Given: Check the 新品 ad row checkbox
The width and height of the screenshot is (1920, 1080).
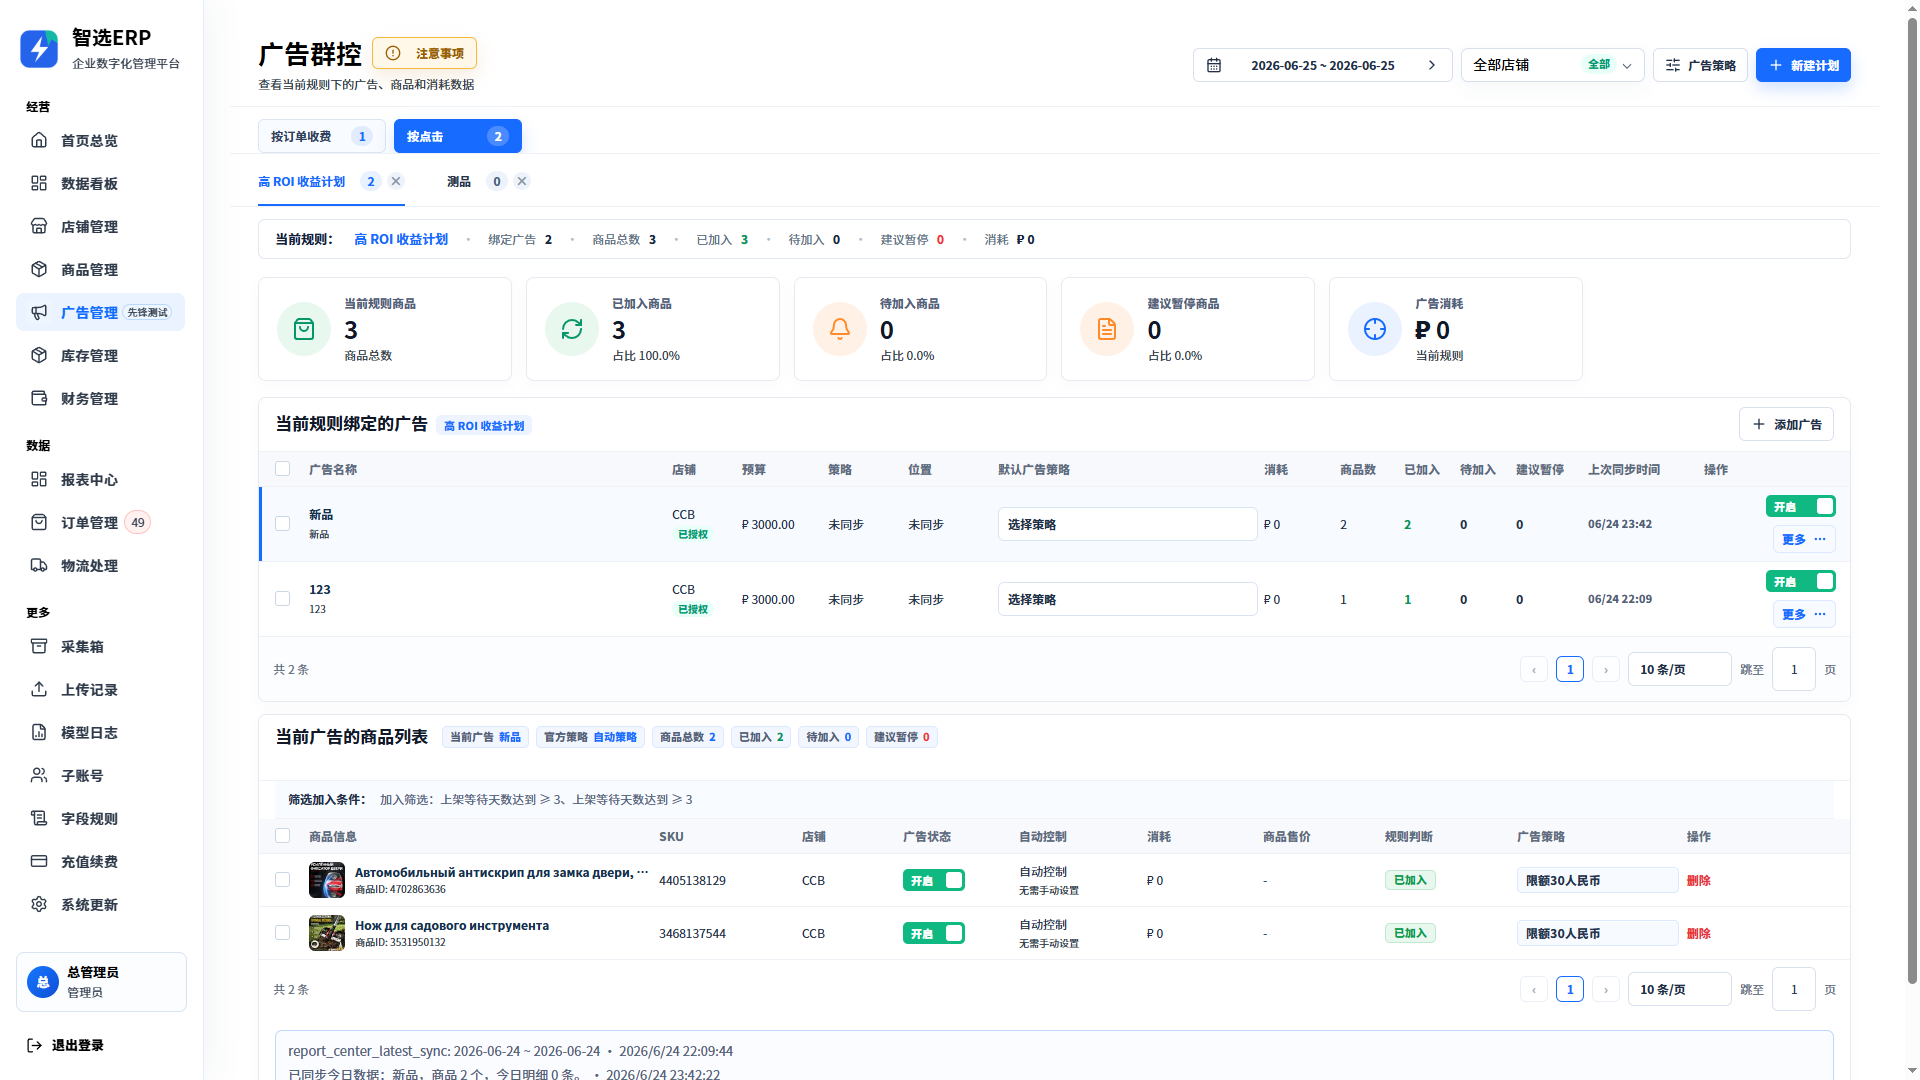Looking at the screenshot, I should (282, 524).
